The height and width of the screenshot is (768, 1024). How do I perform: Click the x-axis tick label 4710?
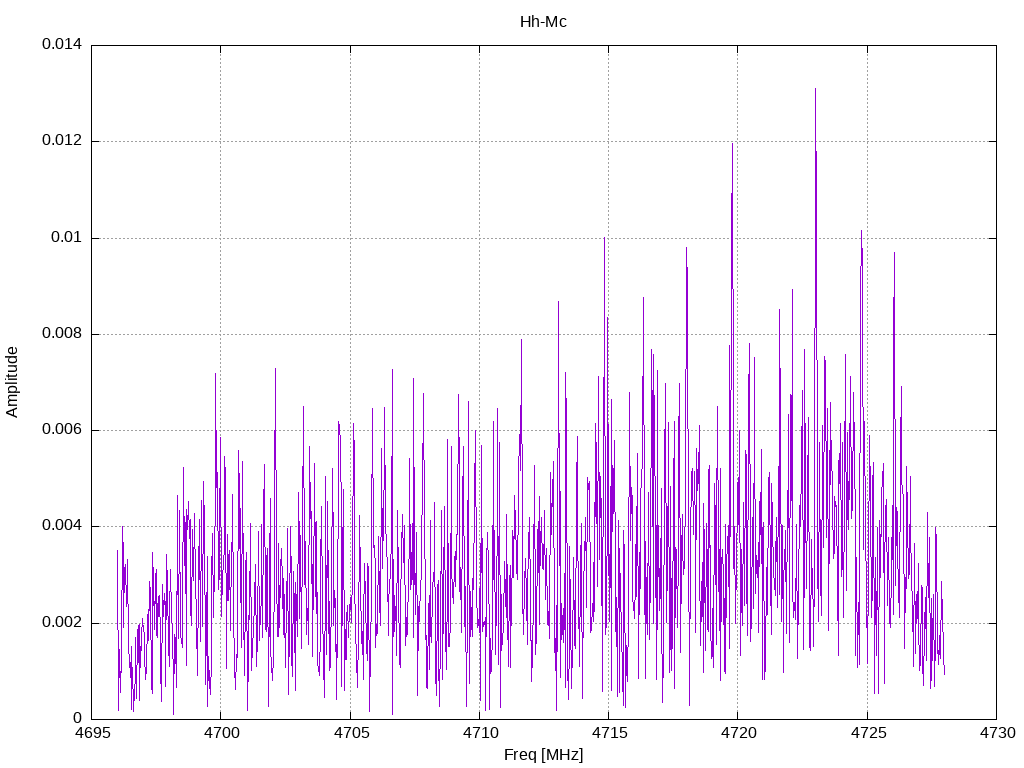pyautogui.click(x=479, y=733)
